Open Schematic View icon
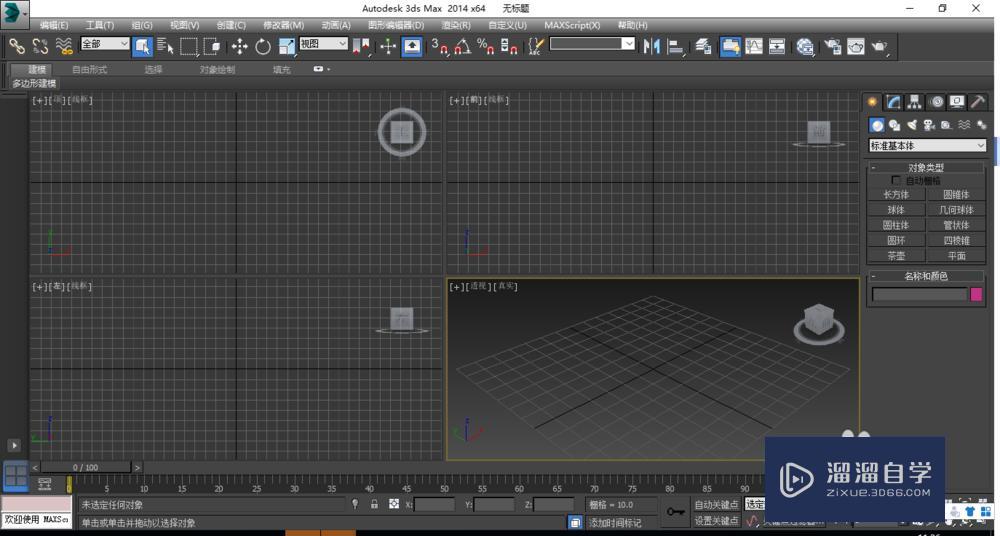1000x536 pixels. 777,46
